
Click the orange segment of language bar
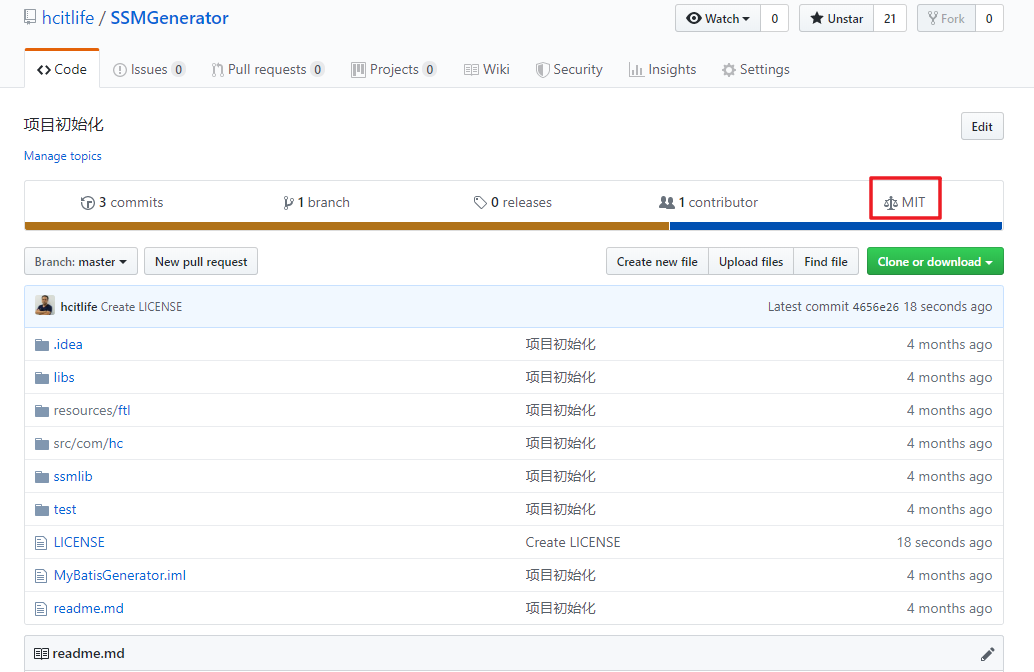[347, 226]
